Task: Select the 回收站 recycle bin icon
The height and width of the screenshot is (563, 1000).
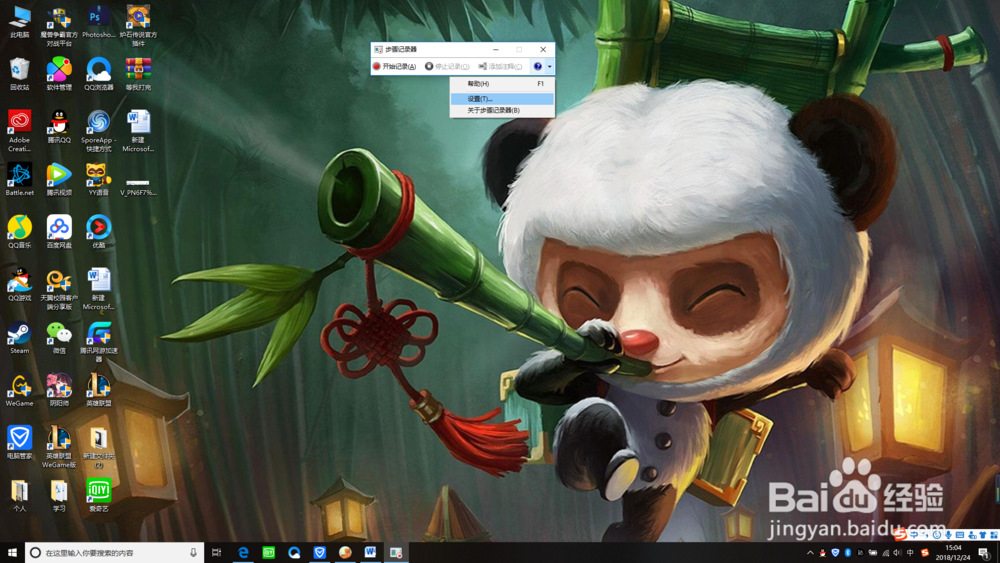Action: coord(20,74)
